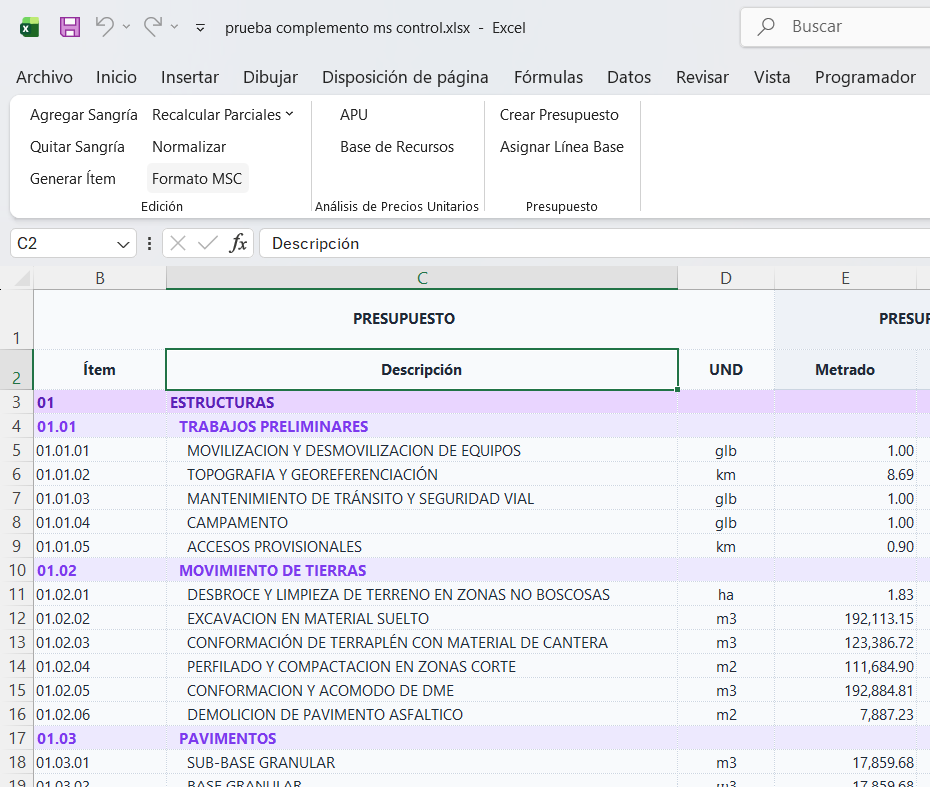Go to Disposición de página tab
Viewport: 930px width, 787px height.
[405, 77]
